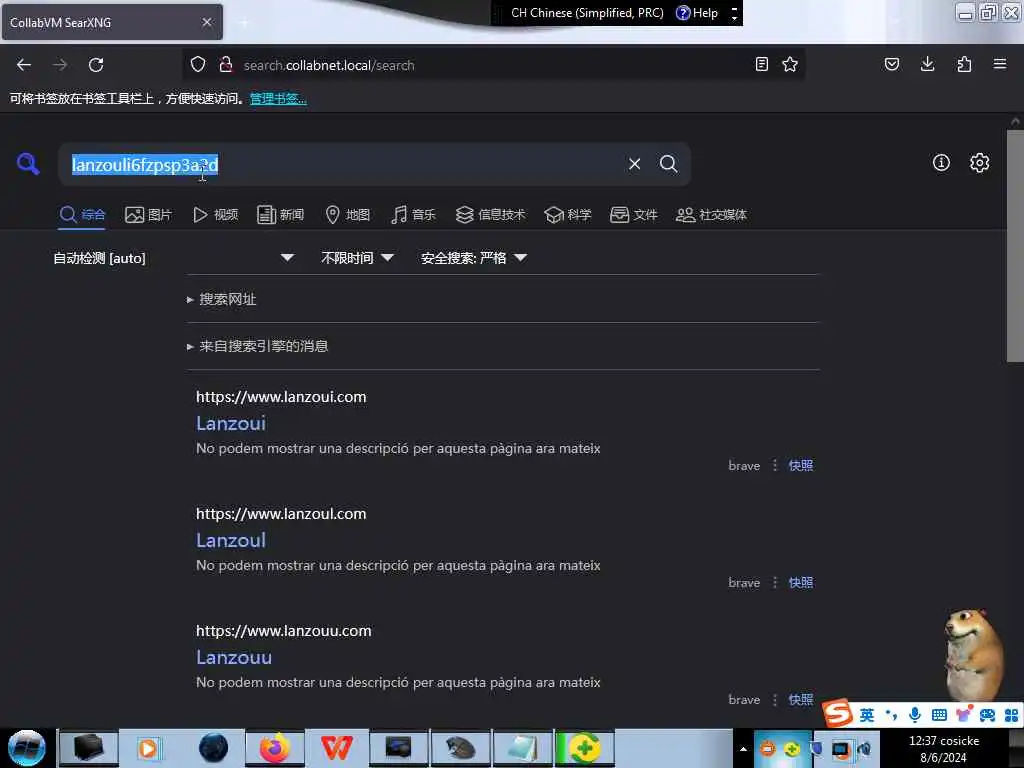Switch to the 图片 images tab
1024x768 pixels.
point(148,214)
